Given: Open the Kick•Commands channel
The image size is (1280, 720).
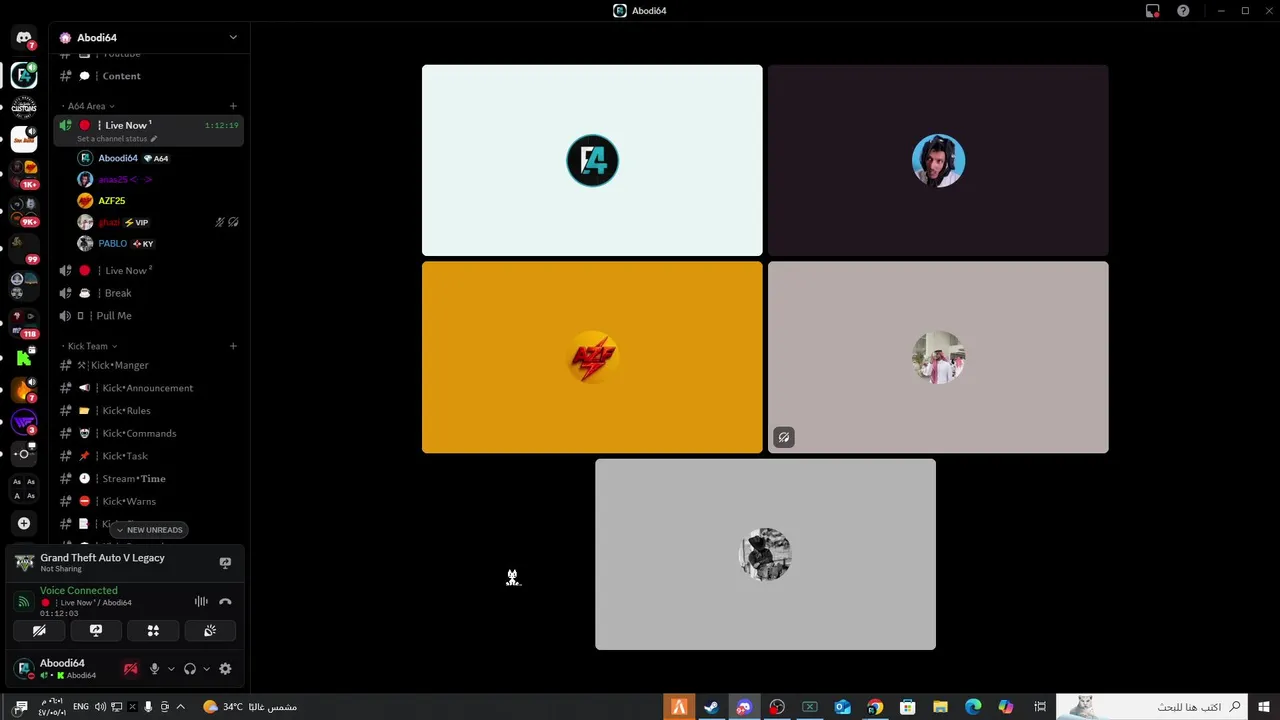Looking at the screenshot, I should coord(148,433).
